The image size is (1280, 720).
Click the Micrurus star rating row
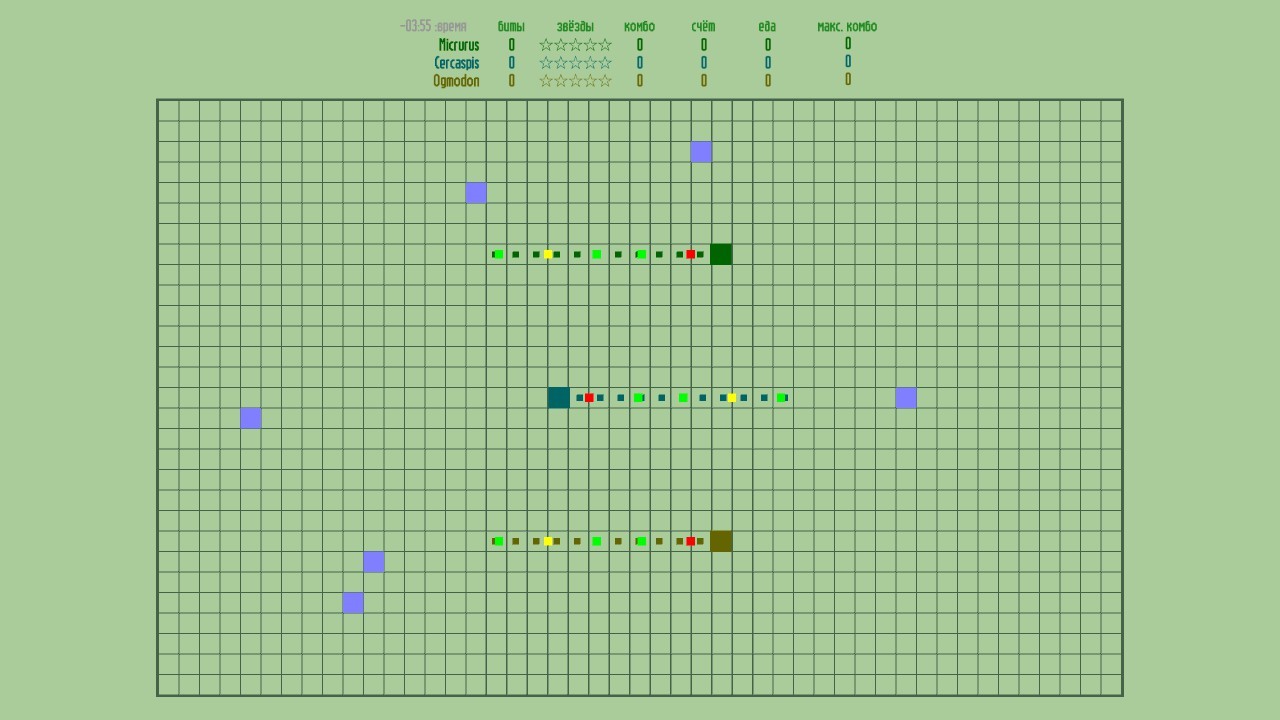click(575, 45)
